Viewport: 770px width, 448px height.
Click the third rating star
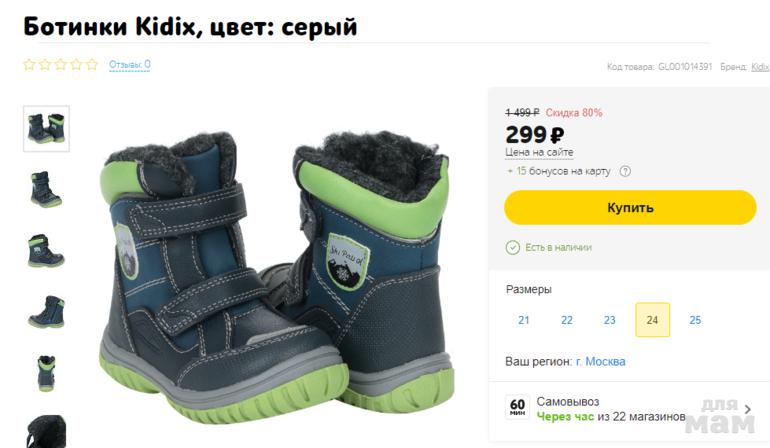point(60,64)
